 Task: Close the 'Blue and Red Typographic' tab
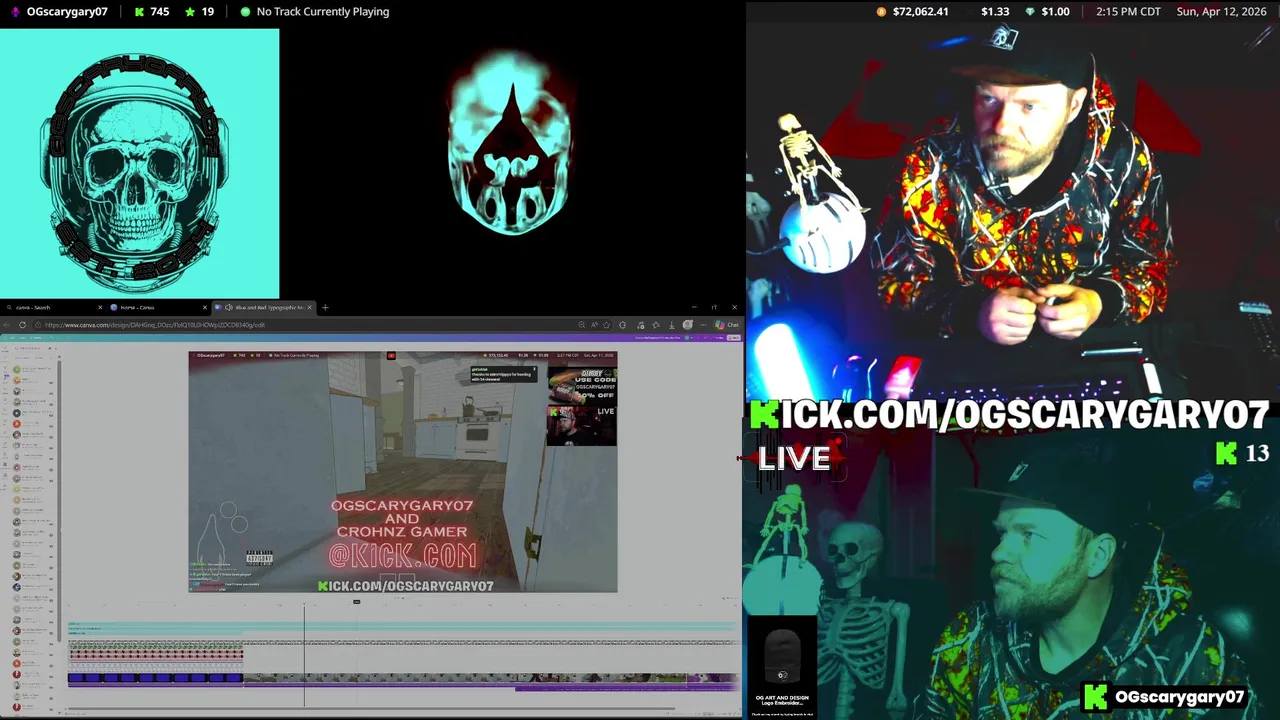[x=310, y=307]
